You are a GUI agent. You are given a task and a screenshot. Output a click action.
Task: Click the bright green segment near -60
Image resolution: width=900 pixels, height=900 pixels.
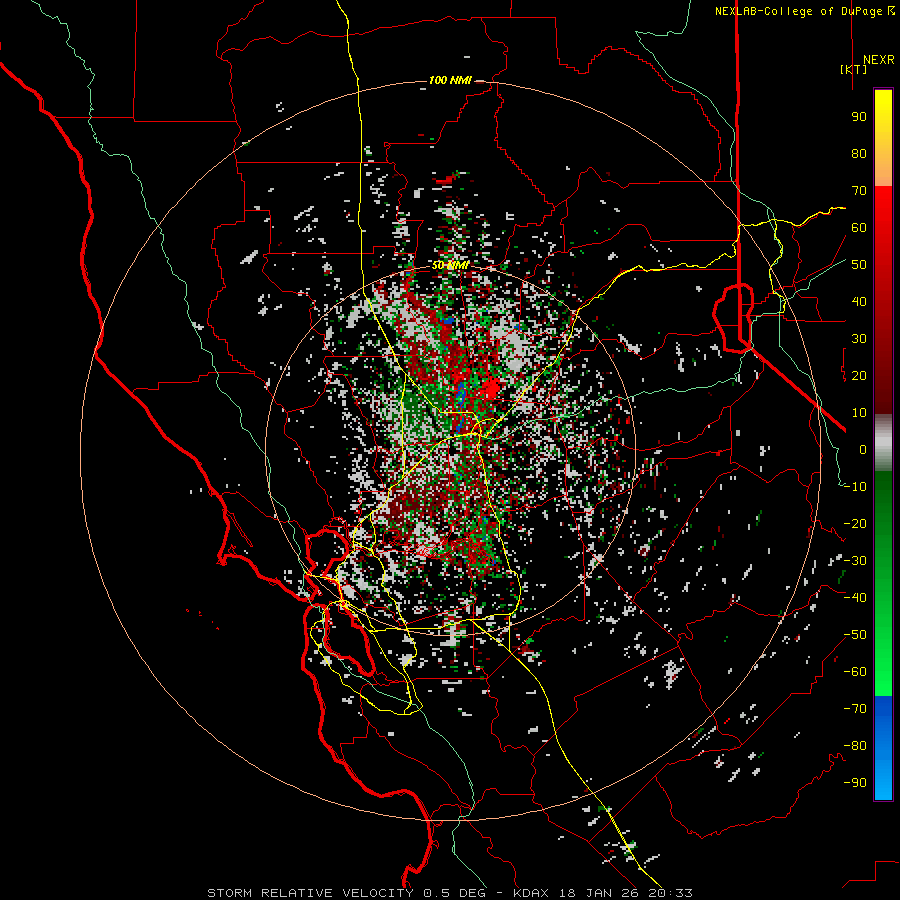click(x=883, y=677)
